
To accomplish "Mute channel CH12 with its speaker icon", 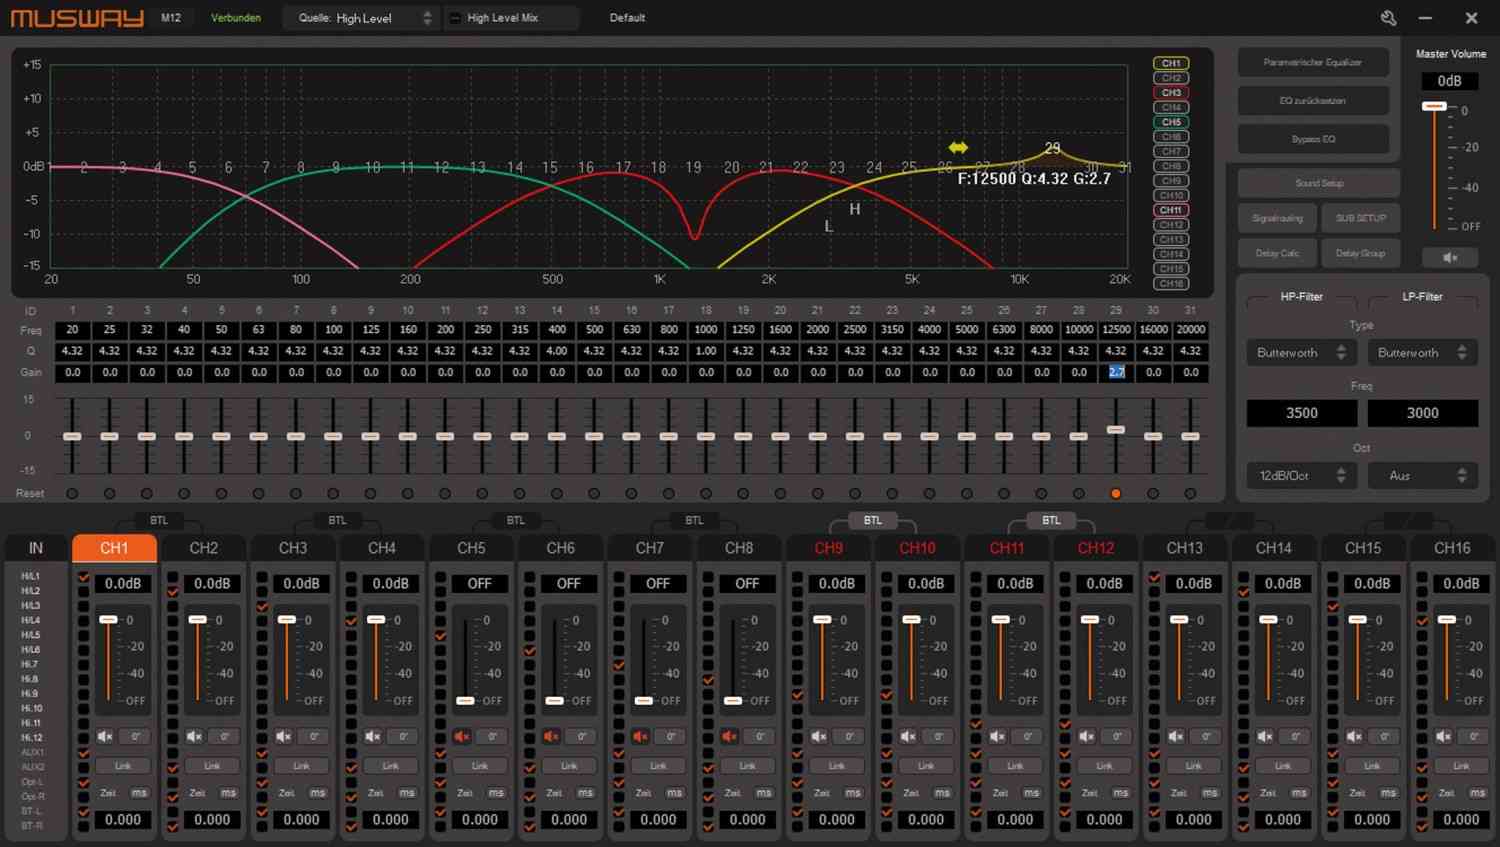I will (1086, 737).
